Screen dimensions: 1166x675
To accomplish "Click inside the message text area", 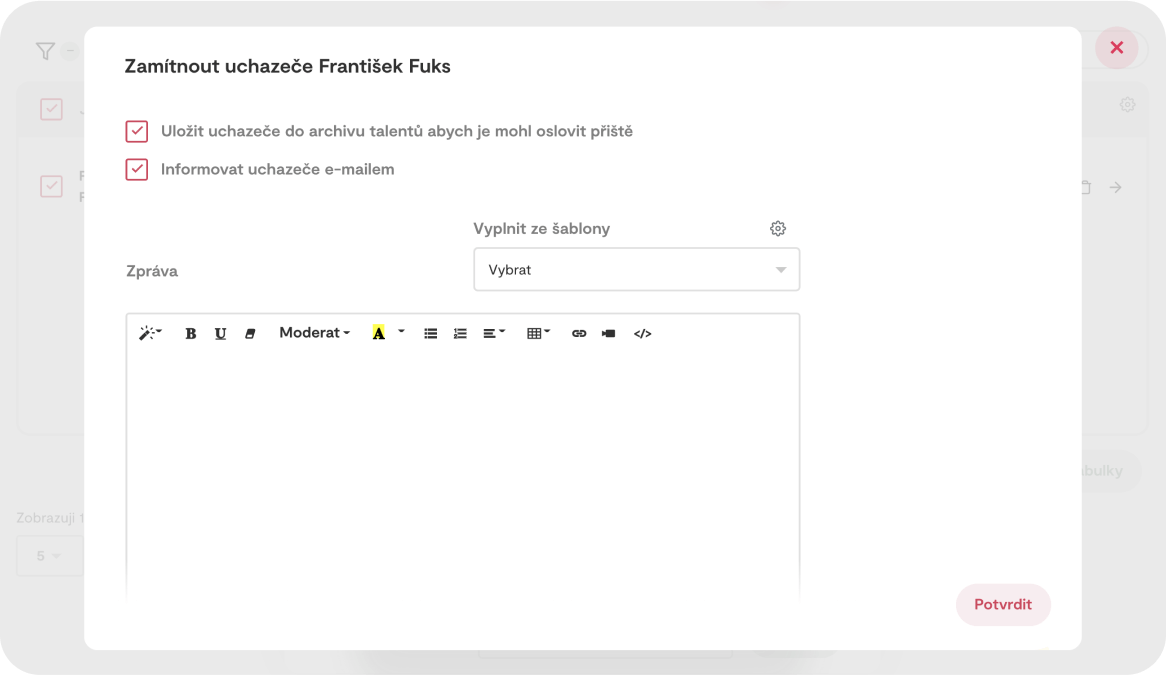I will tap(462, 470).
